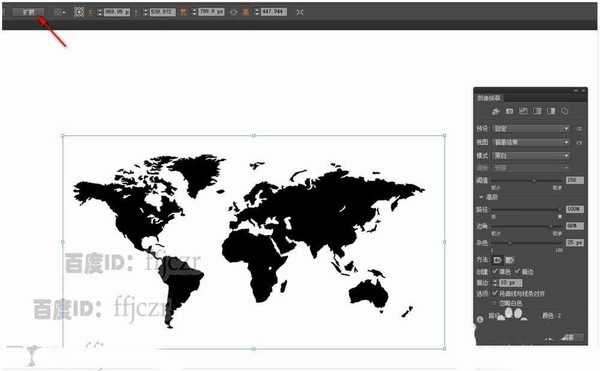Open the View dropdown in Image Trace

coord(531,142)
